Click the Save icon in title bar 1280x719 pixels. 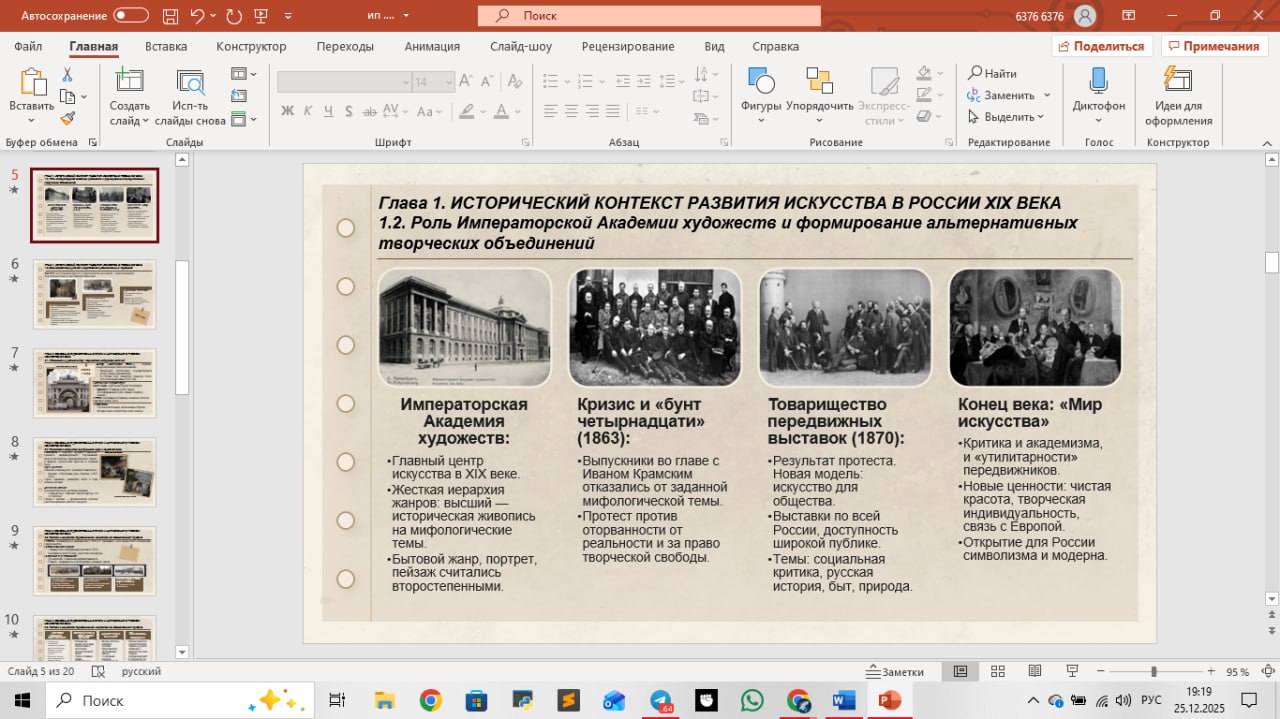point(168,16)
